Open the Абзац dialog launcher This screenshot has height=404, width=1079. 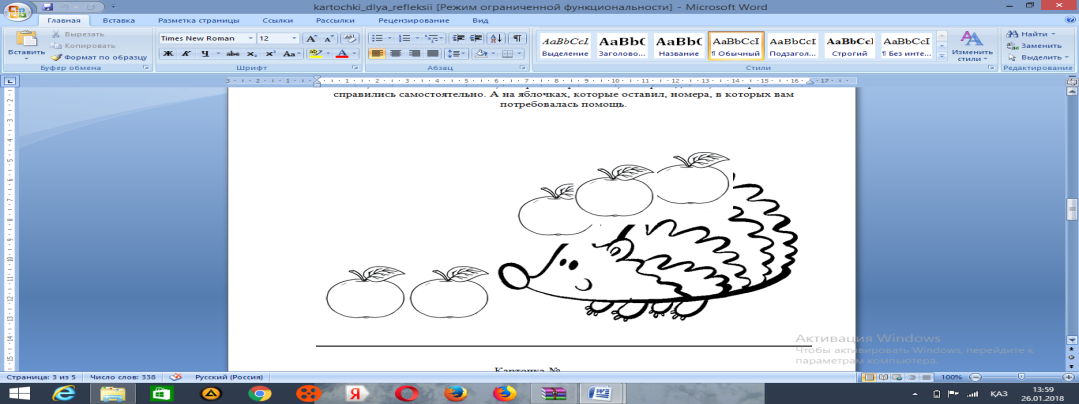click(524, 68)
